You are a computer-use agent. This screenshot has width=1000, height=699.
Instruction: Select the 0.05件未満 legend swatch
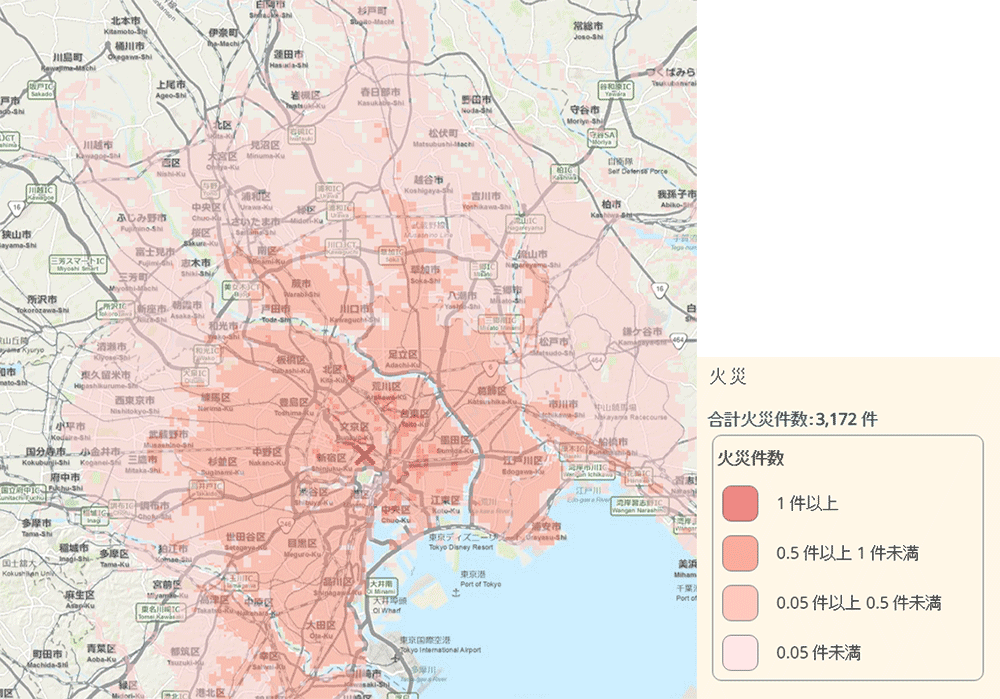(740, 652)
